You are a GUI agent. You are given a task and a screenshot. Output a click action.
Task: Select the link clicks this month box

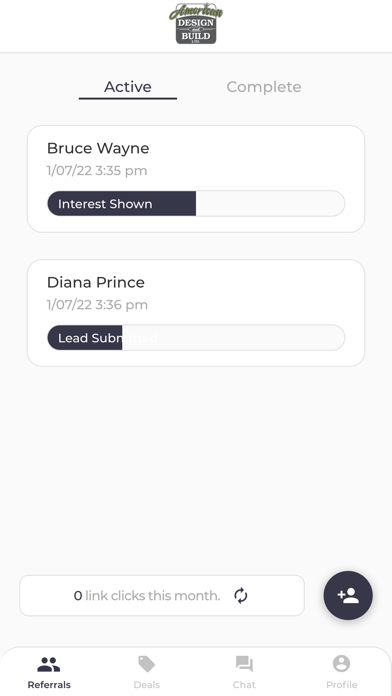[x=162, y=595]
